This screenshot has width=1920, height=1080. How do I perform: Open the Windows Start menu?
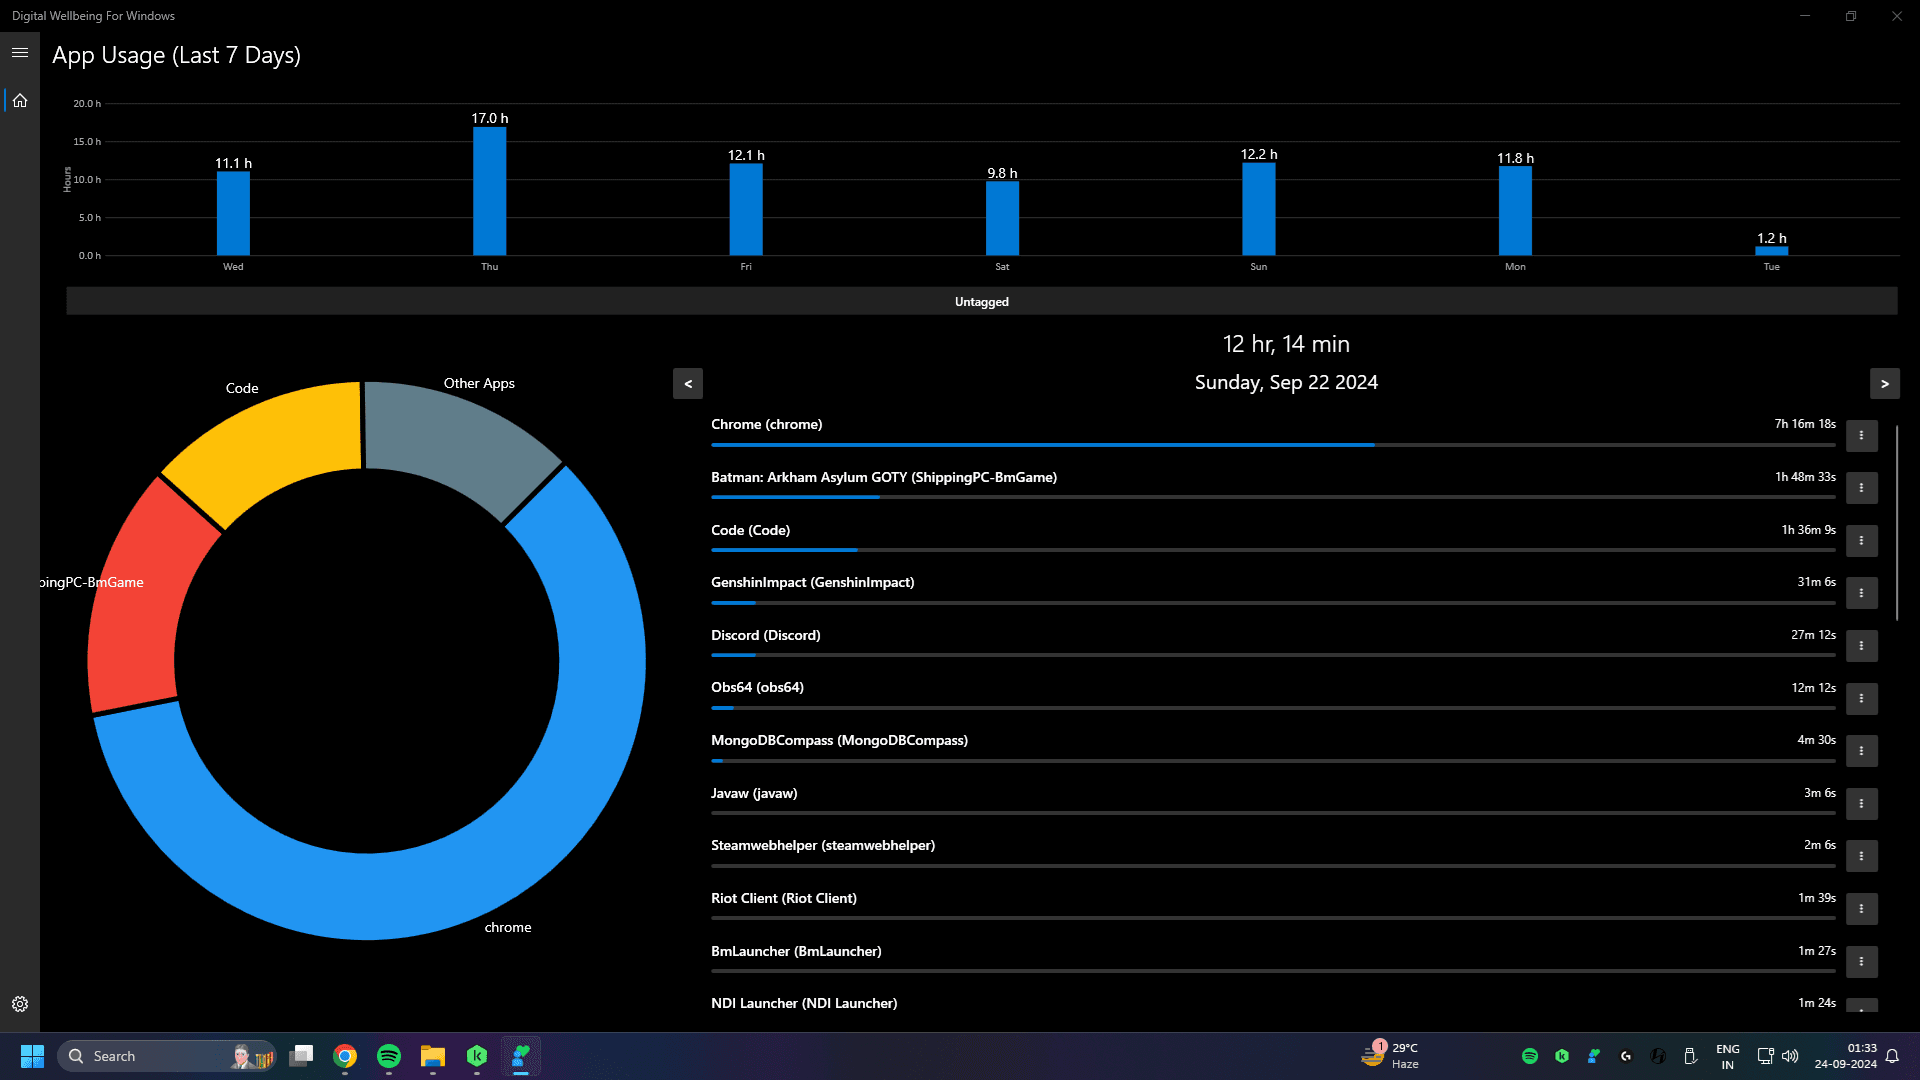pyautogui.click(x=32, y=1056)
